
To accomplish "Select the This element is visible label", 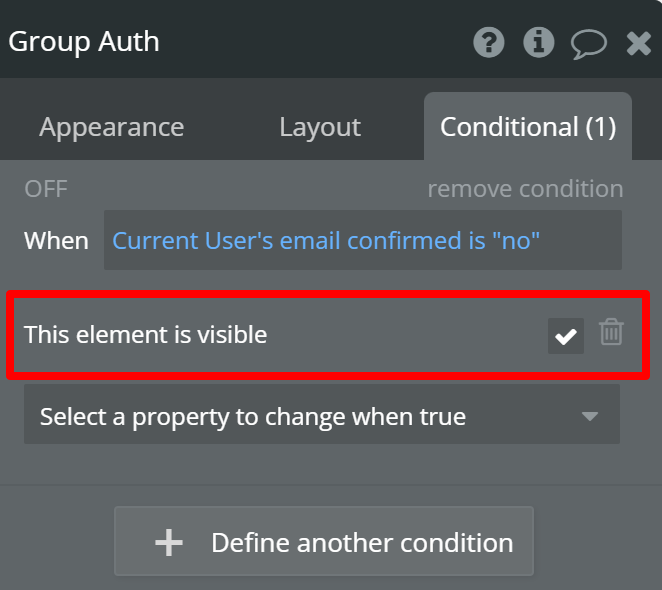I will 145,334.
